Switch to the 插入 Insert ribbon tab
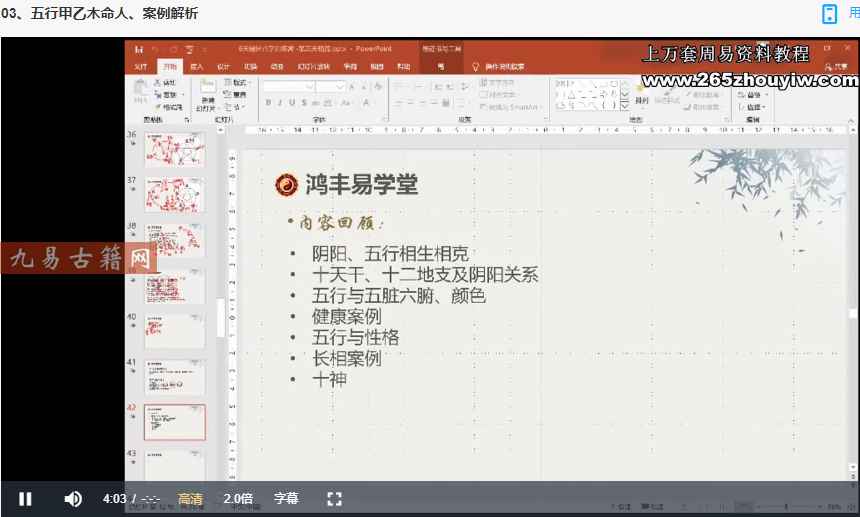This screenshot has height=517, width=860. coord(197,67)
